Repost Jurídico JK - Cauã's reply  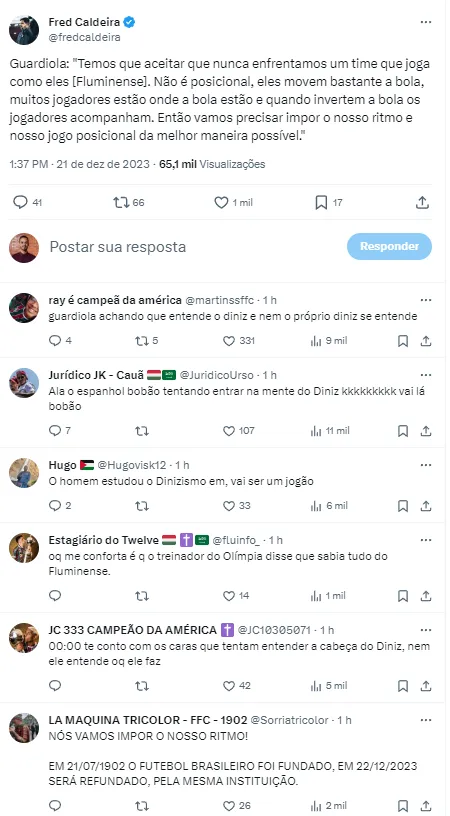pos(142,431)
